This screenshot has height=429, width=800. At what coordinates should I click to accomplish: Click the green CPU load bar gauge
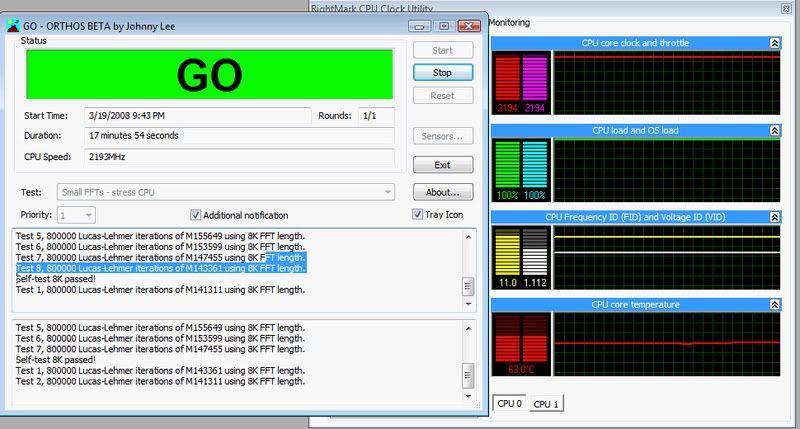(508, 164)
